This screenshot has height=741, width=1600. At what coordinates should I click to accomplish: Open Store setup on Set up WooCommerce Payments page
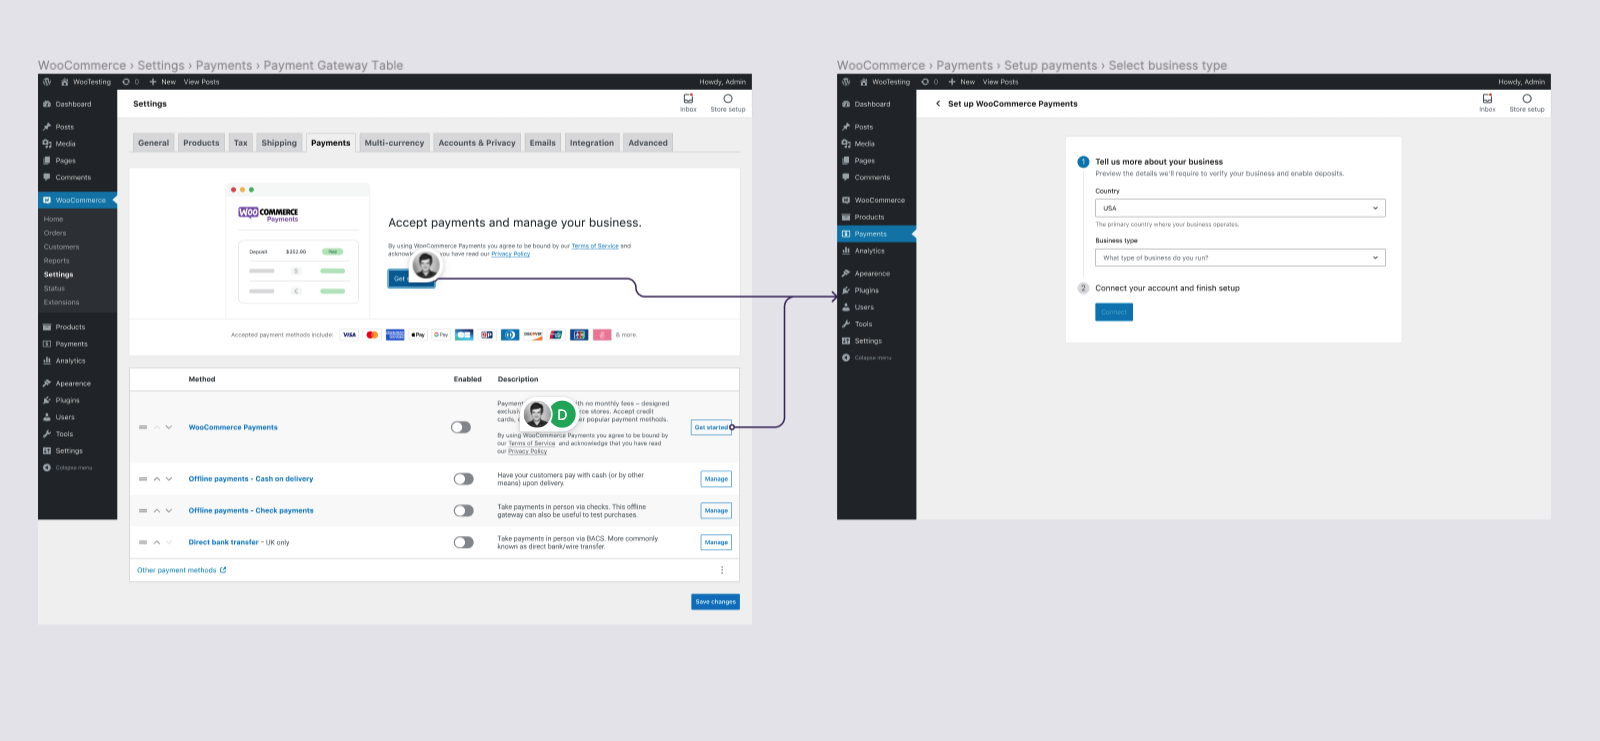pyautogui.click(x=1527, y=102)
